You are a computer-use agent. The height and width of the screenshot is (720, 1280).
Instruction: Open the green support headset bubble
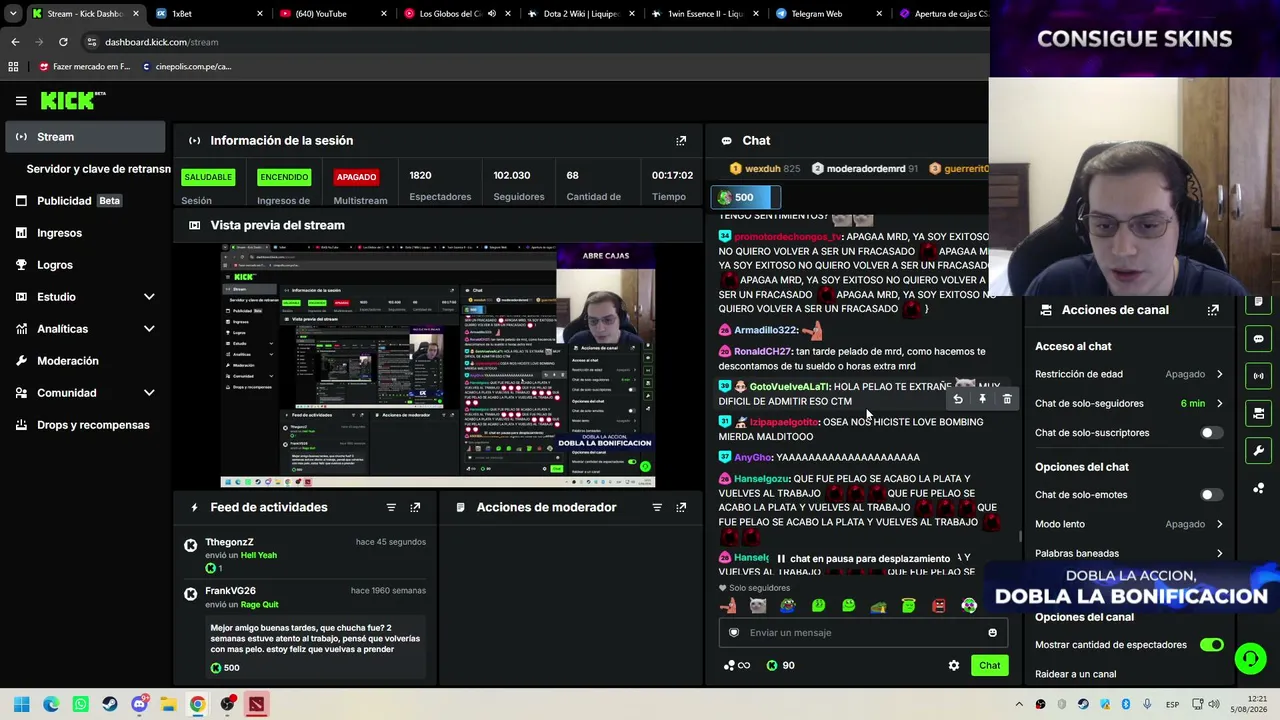click(x=1250, y=658)
